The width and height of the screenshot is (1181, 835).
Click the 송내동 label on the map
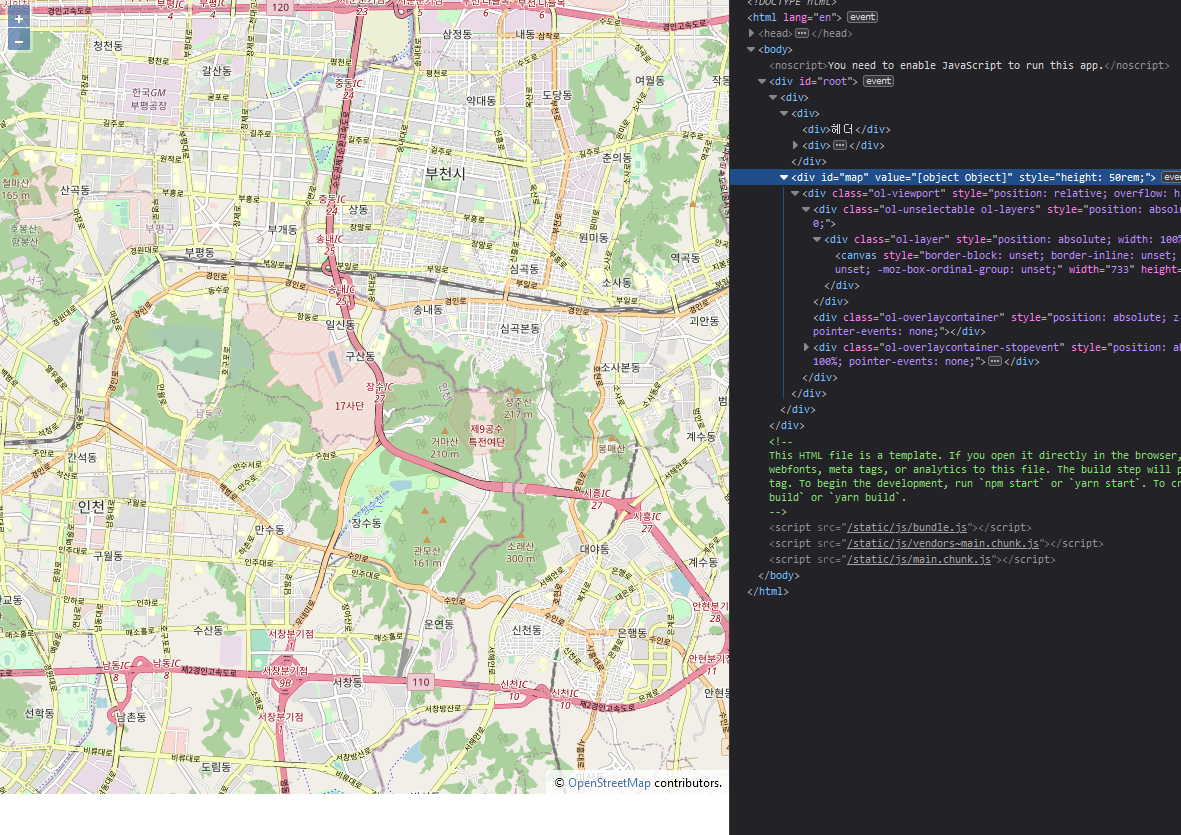tap(427, 309)
